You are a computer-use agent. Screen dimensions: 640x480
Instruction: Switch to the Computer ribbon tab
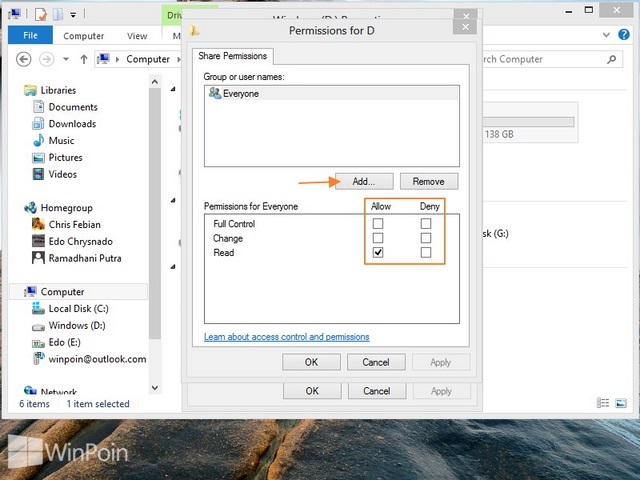tap(84, 36)
